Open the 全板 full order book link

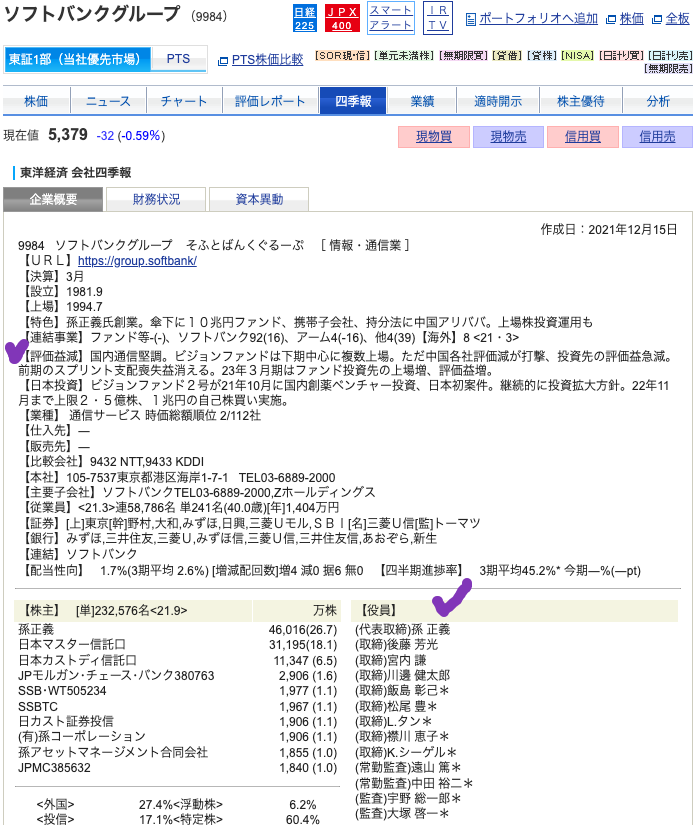click(x=677, y=19)
